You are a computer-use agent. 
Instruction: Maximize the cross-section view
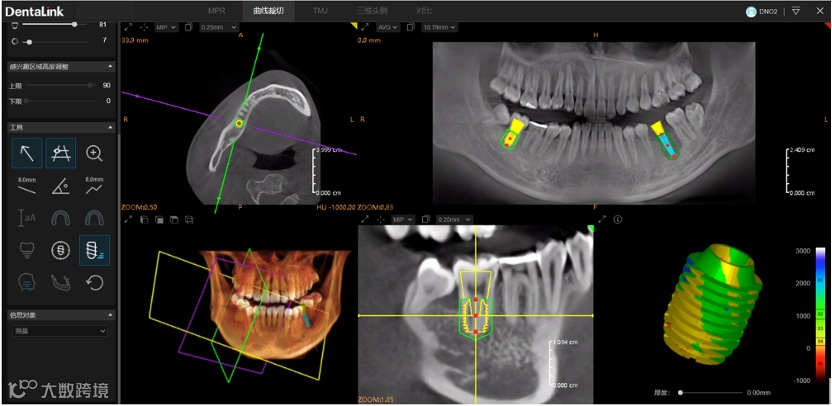point(365,219)
